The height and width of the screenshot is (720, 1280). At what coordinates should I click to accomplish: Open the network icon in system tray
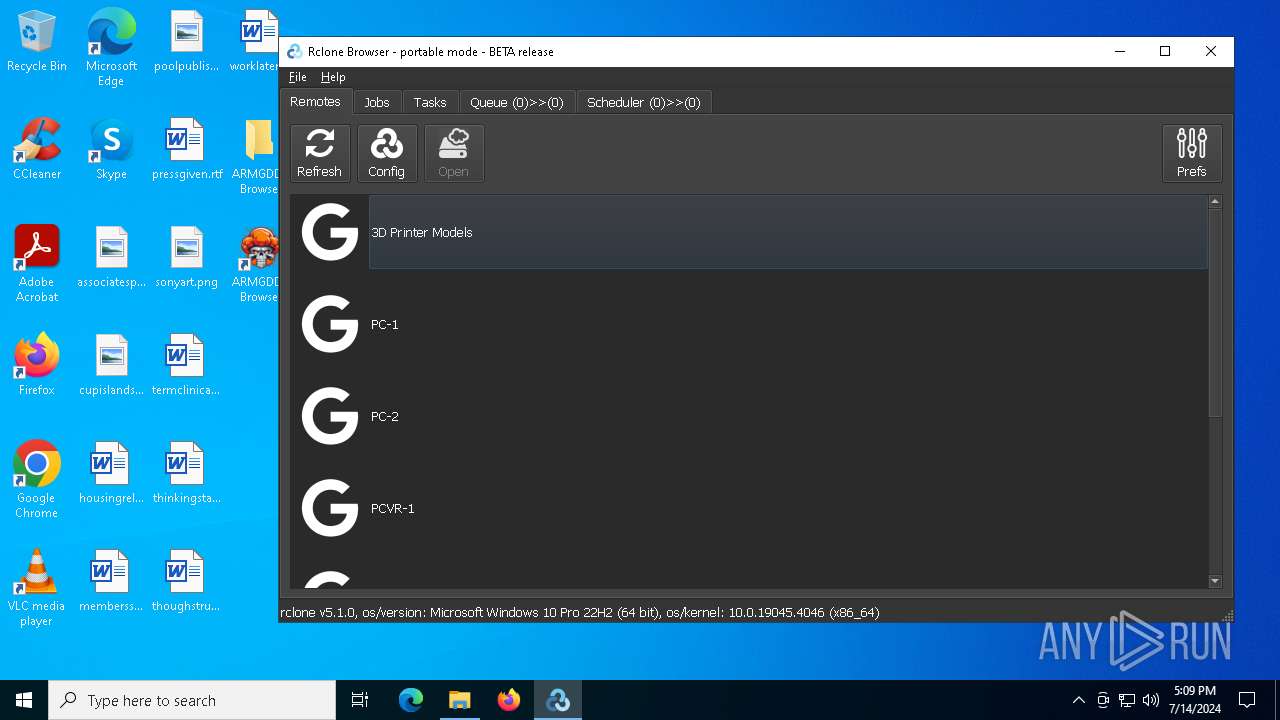(x=1127, y=700)
